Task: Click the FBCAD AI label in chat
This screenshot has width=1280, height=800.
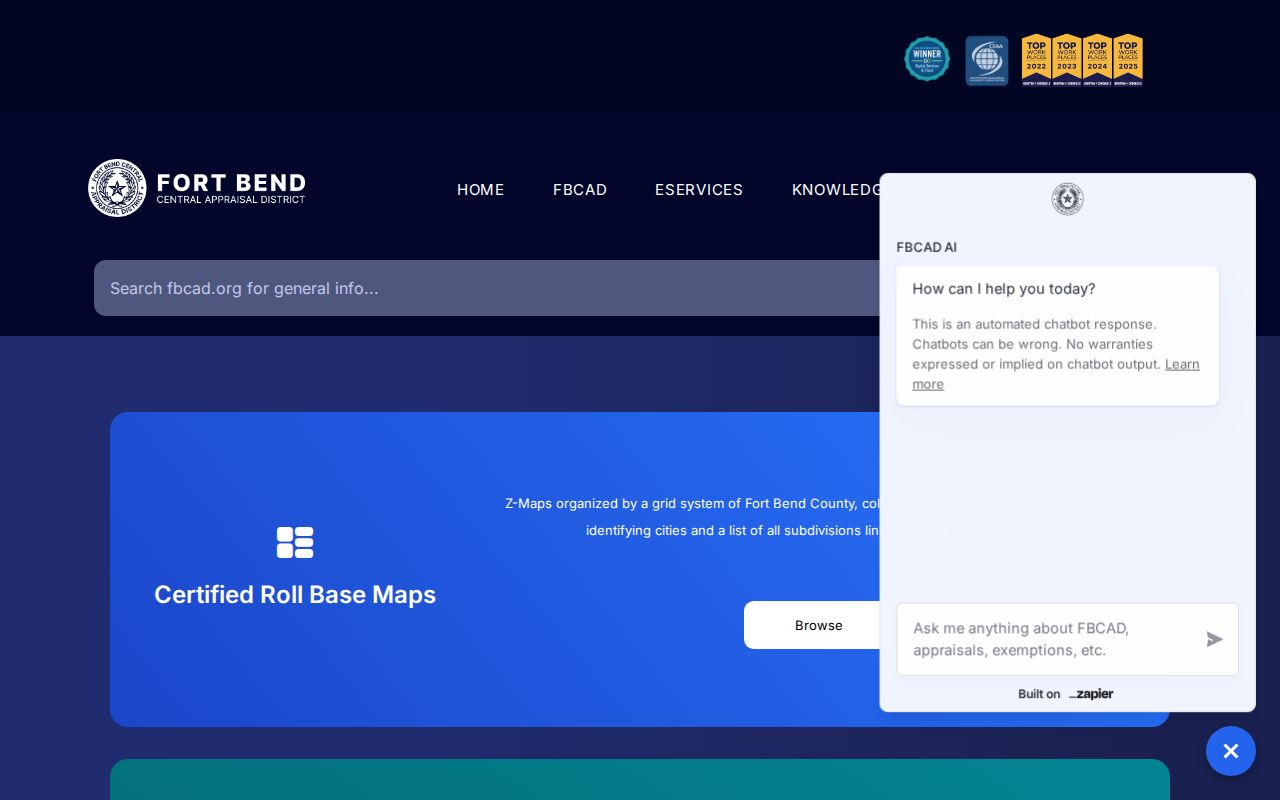Action: pyautogui.click(x=927, y=247)
